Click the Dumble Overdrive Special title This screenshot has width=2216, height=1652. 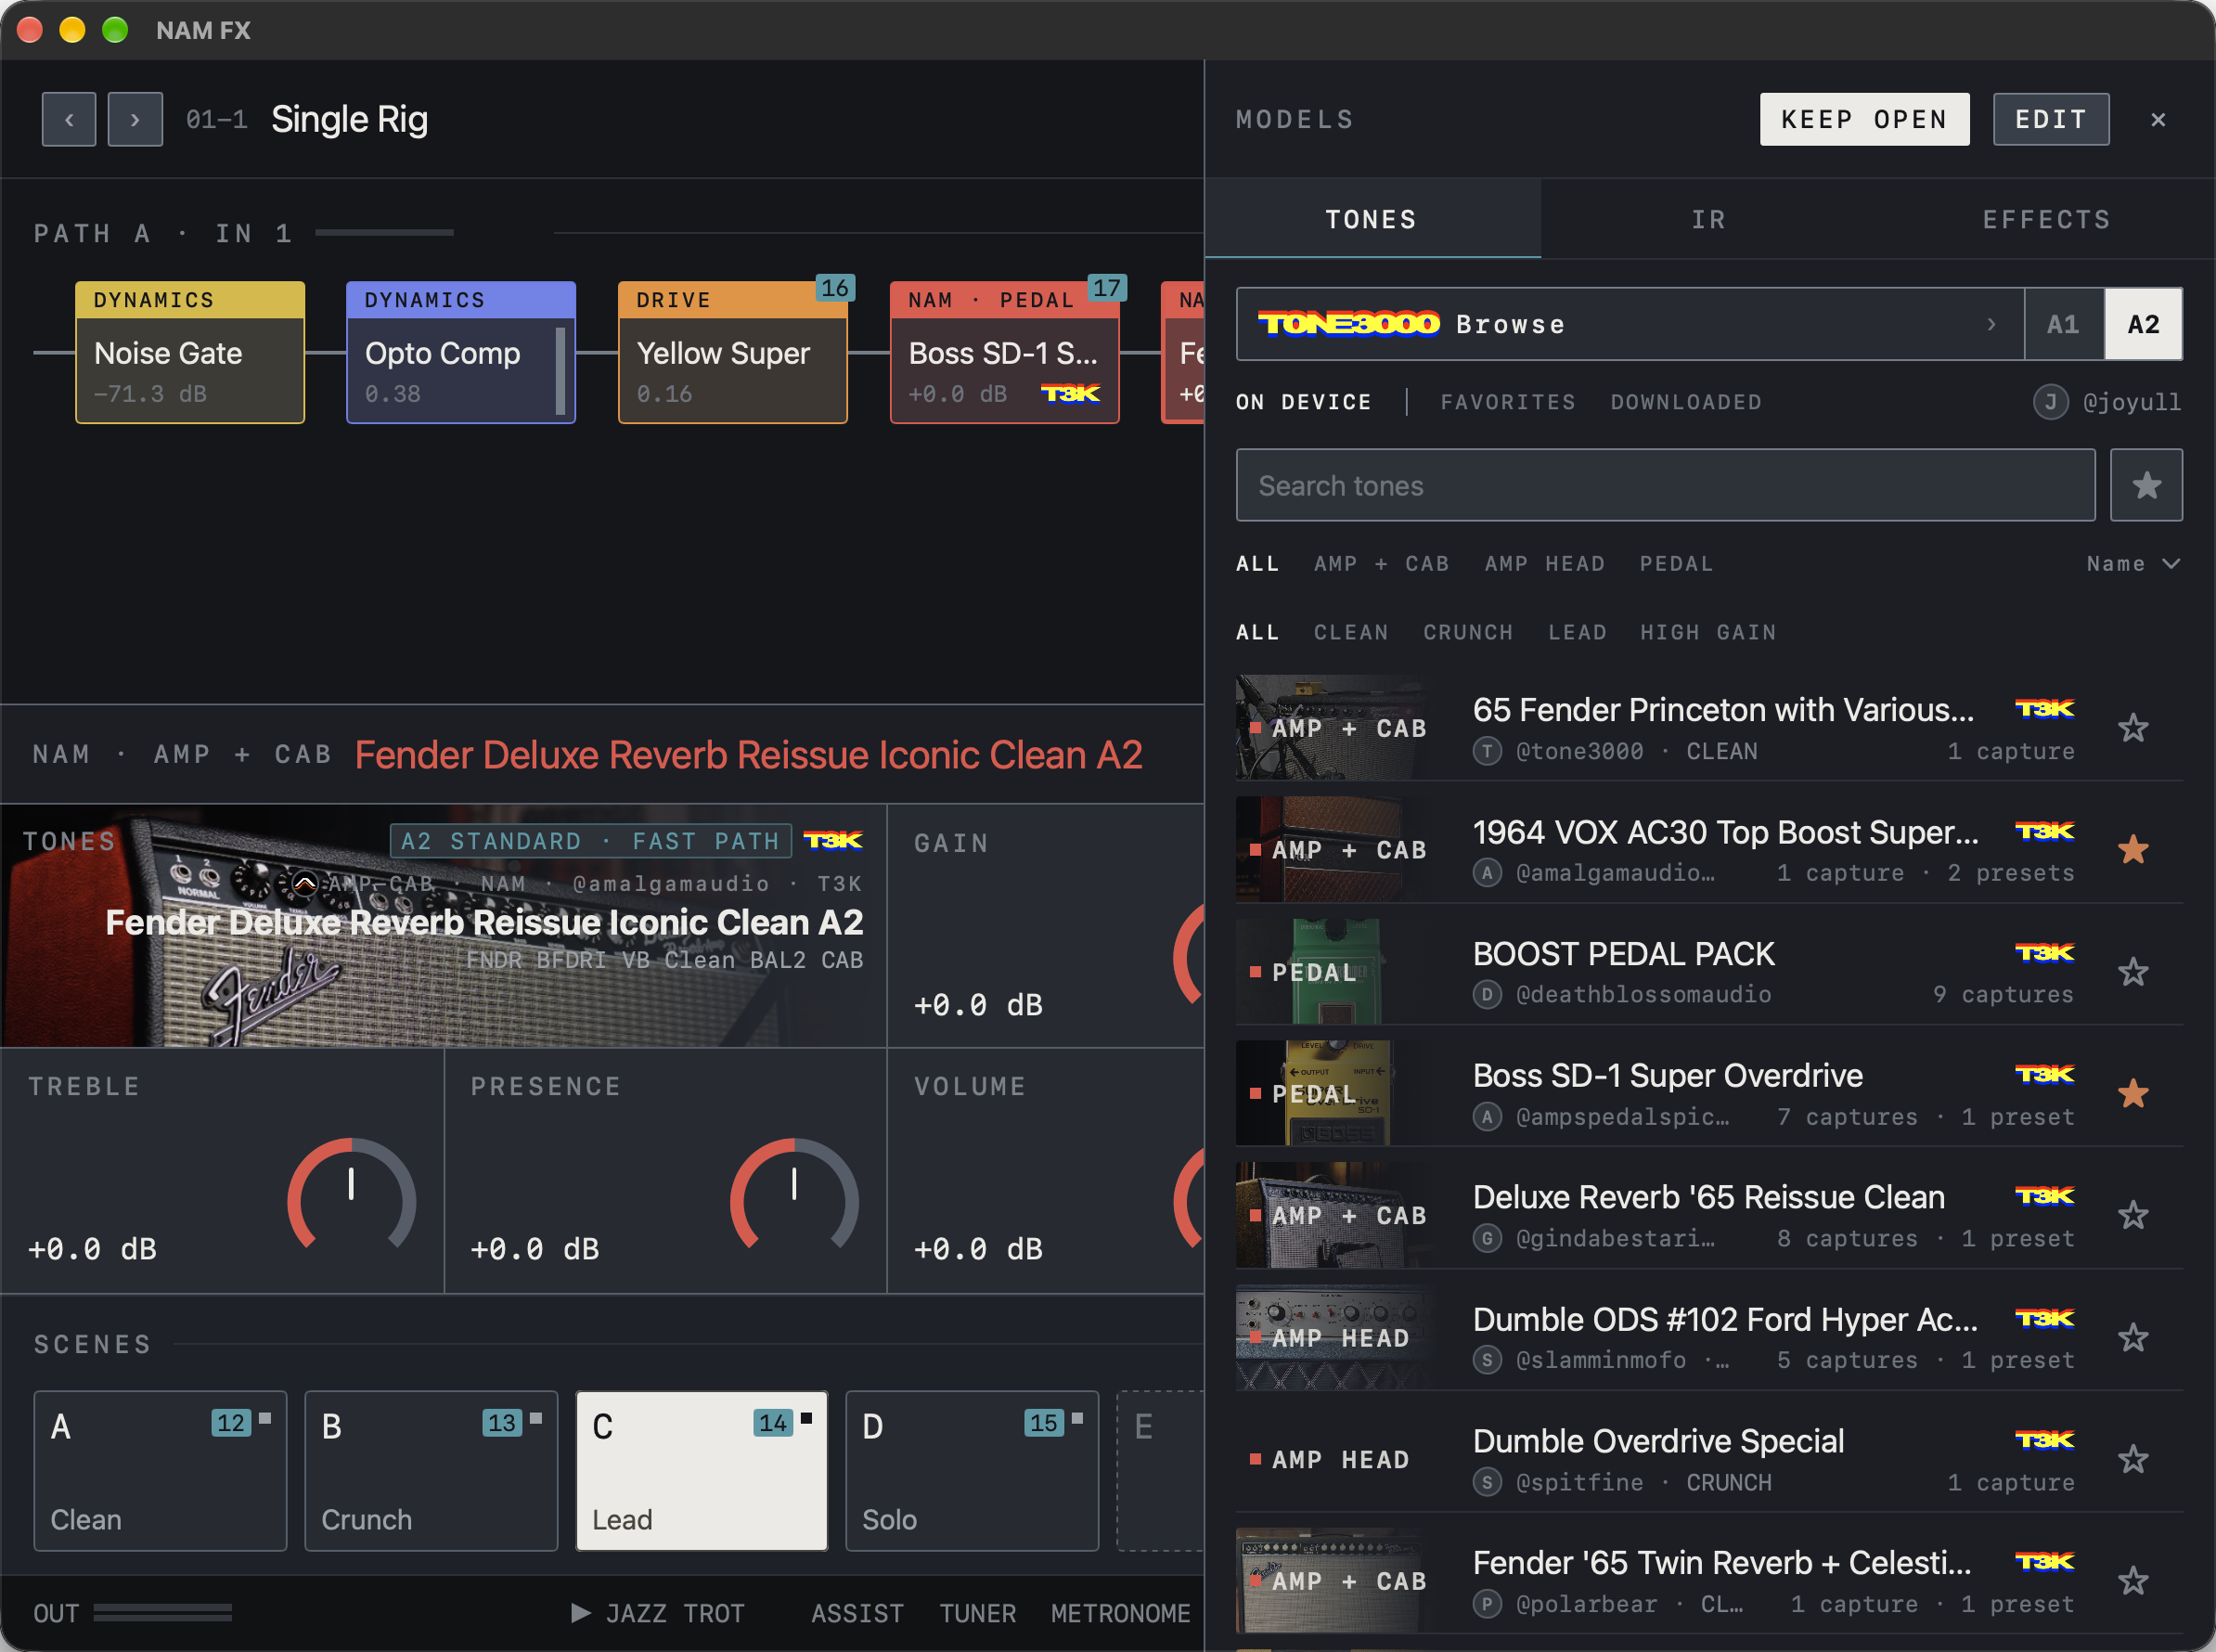[1658, 1441]
